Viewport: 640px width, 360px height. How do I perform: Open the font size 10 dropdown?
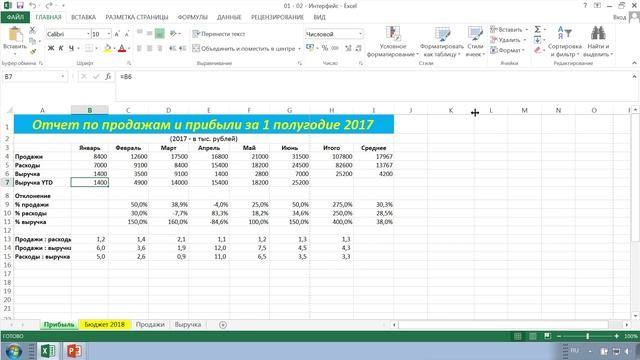109,34
